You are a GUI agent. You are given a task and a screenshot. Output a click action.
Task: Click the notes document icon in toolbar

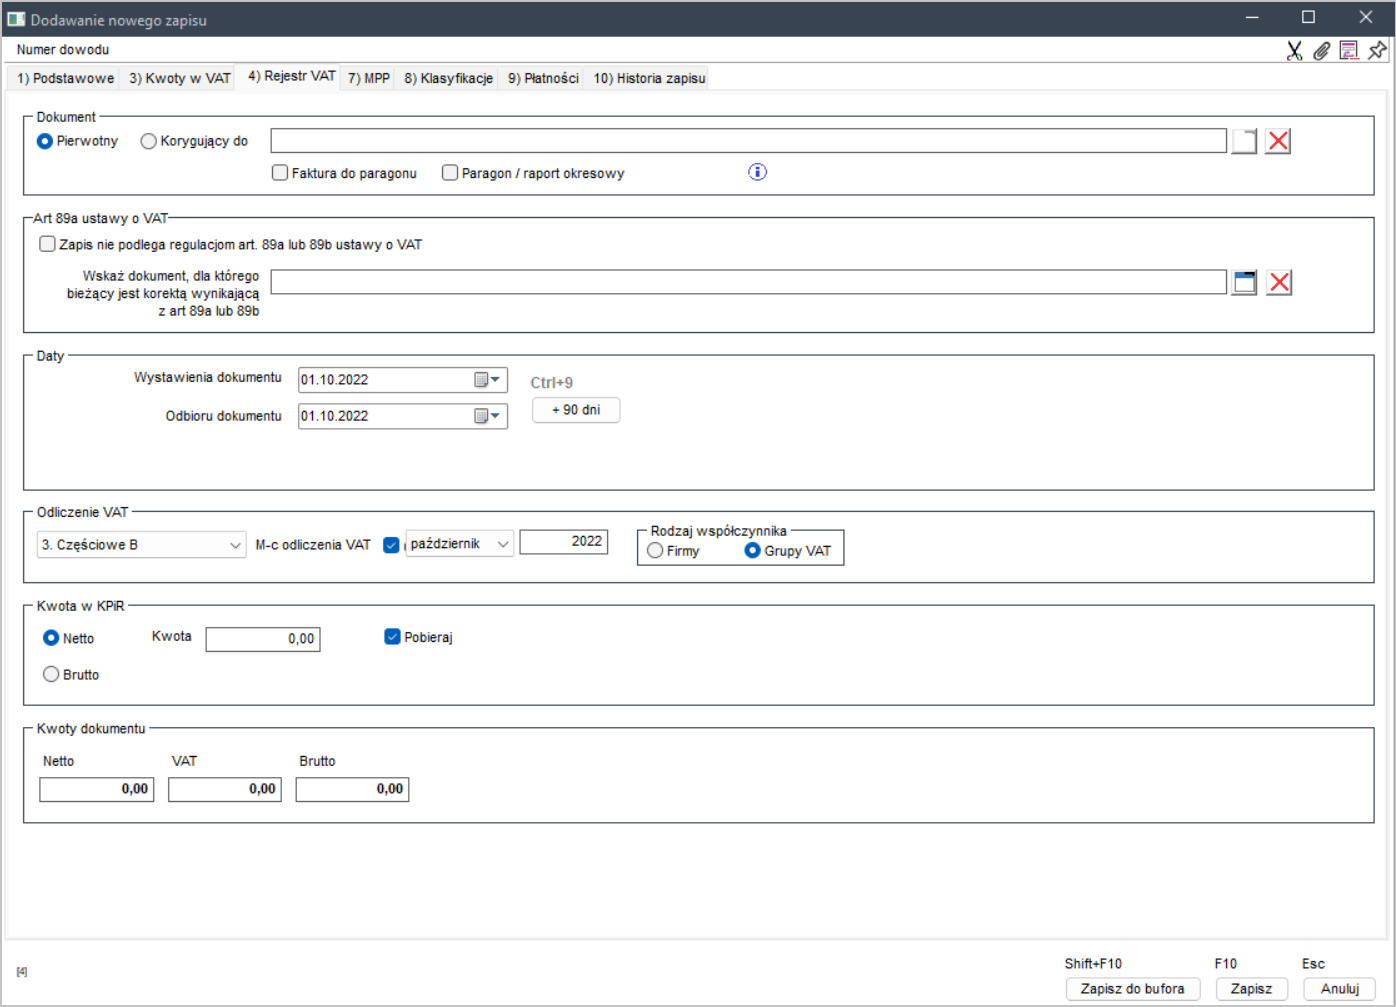coord(1349,51)
